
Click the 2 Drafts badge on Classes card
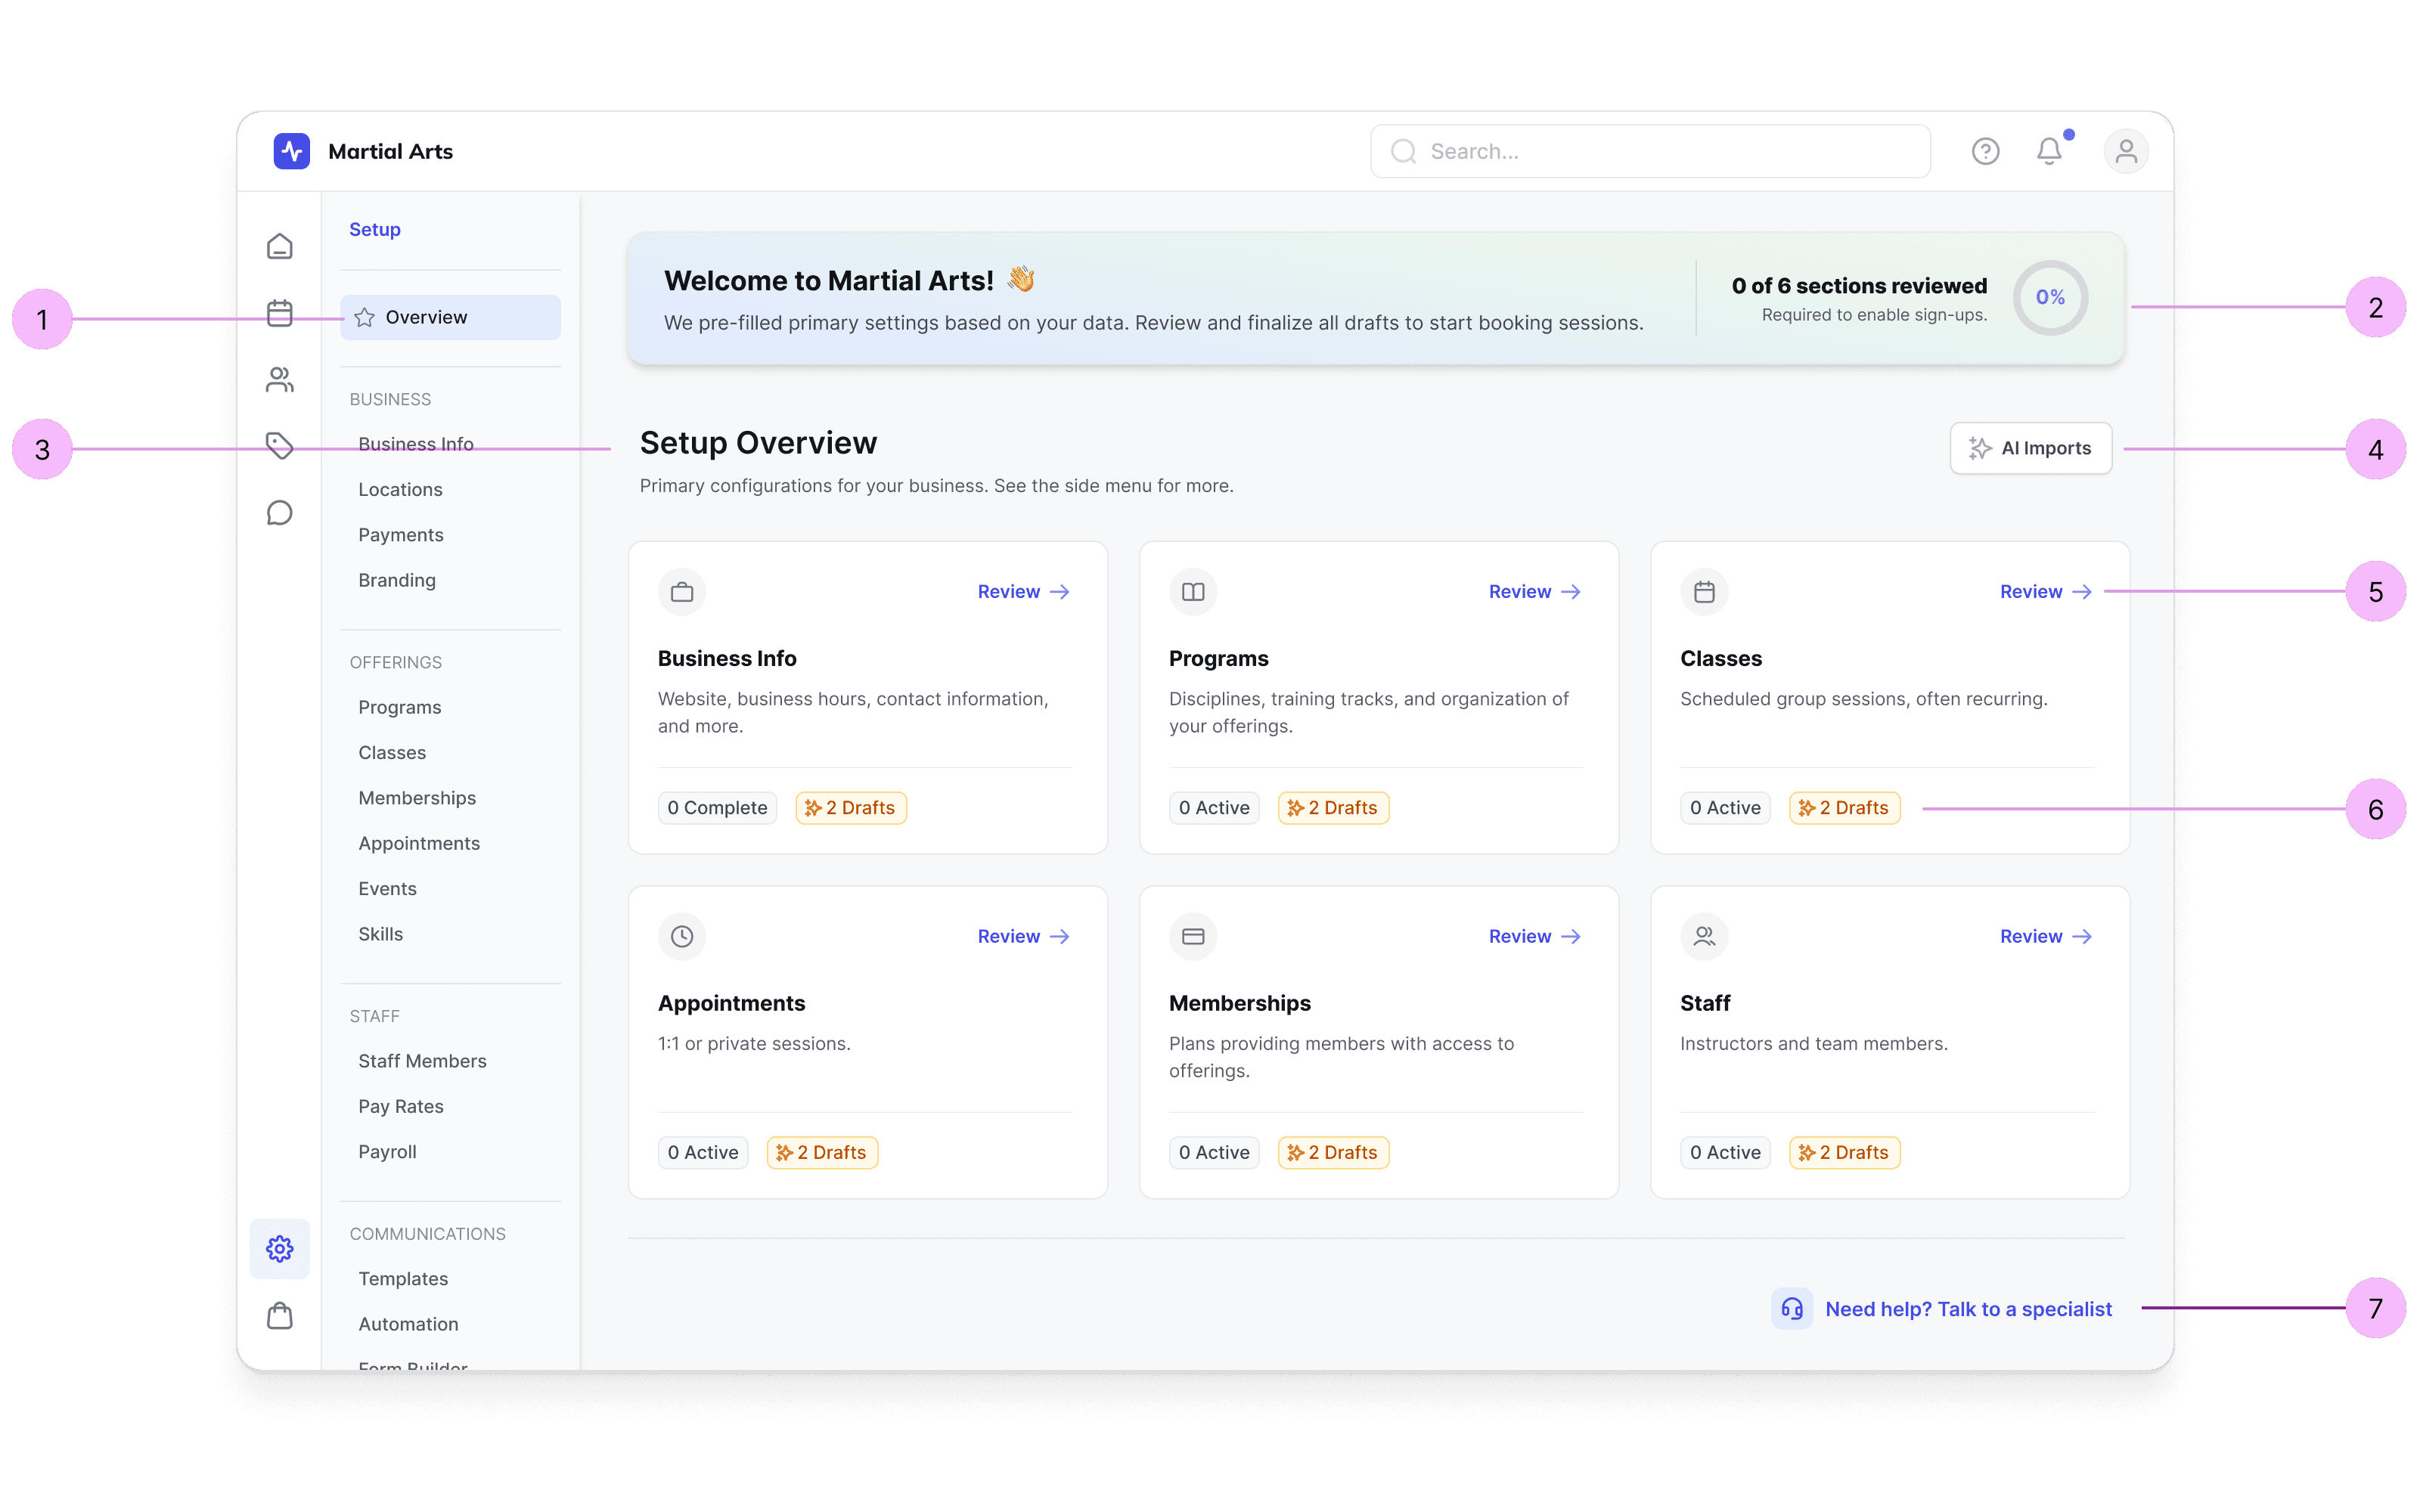[1845, 808]
